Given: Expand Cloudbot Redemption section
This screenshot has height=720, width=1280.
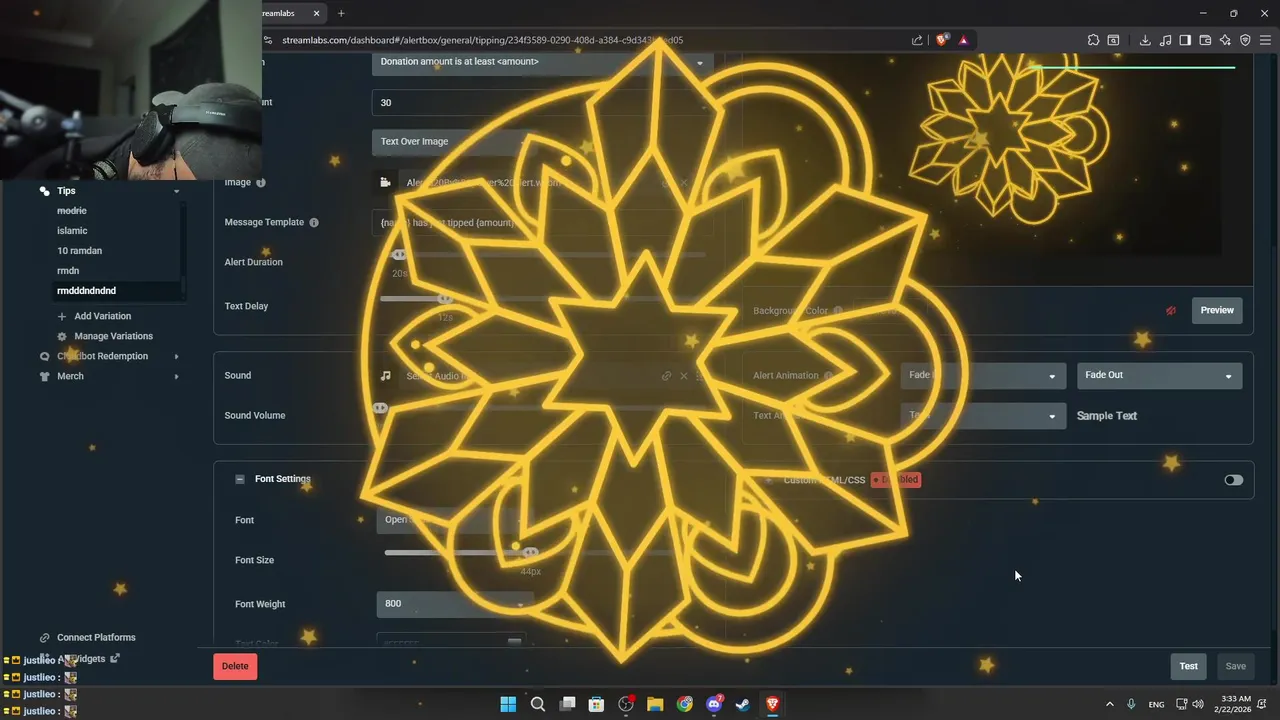Looking at the screenshot, I should tap(177, 356).
